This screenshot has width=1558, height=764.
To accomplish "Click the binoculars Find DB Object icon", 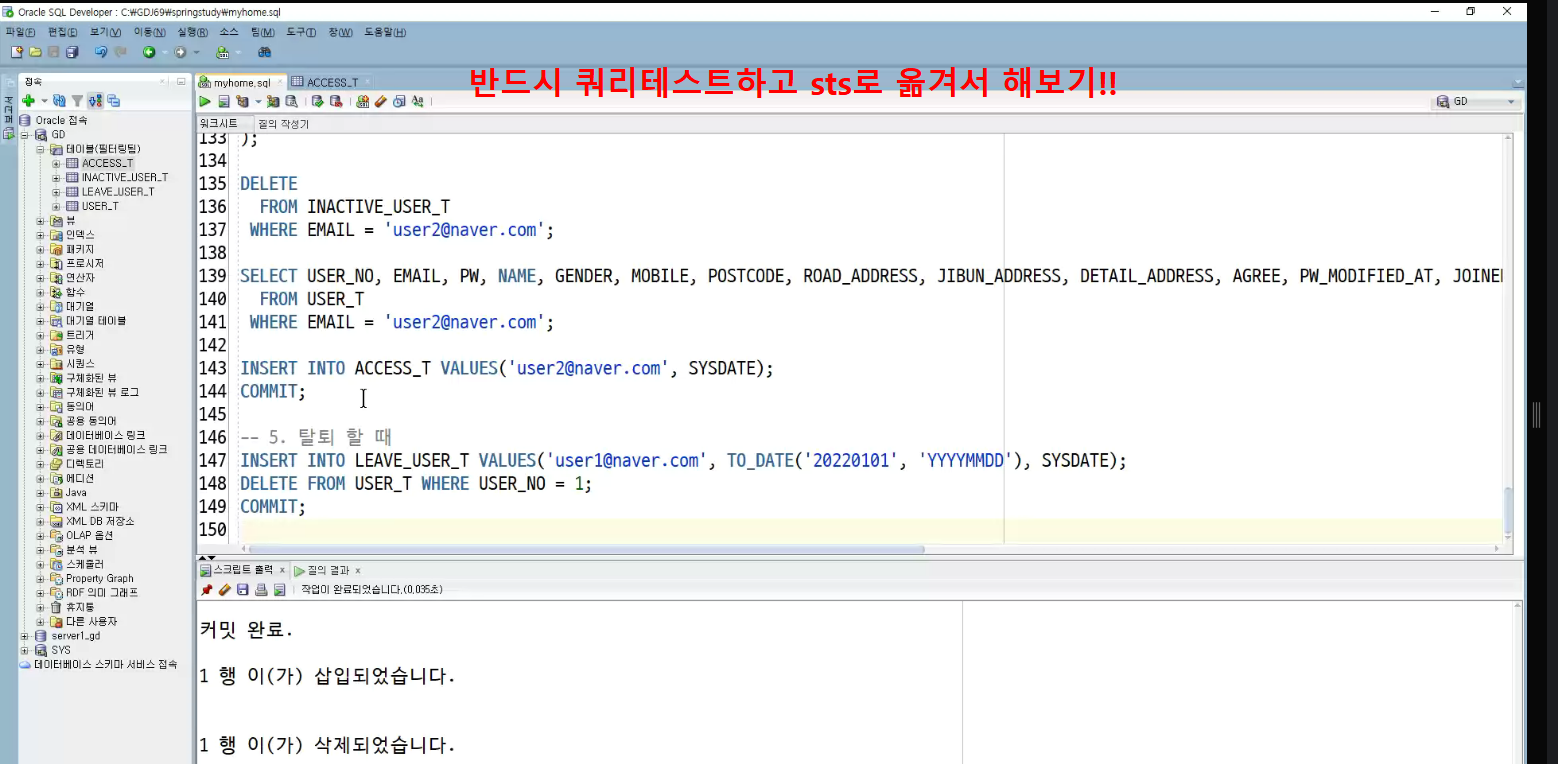I will click(265, 51).
